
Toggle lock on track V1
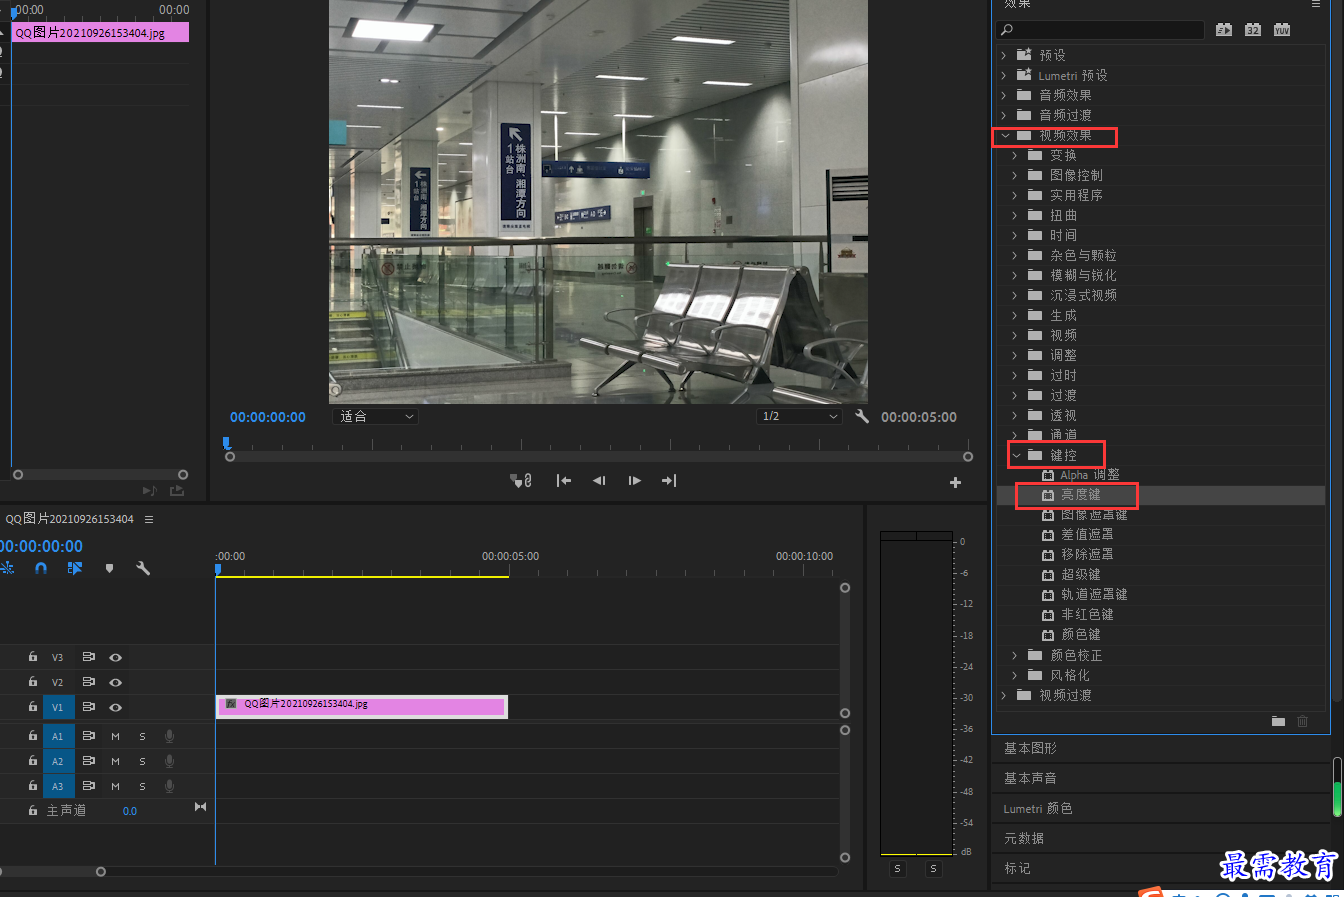(x=33, y=706)
